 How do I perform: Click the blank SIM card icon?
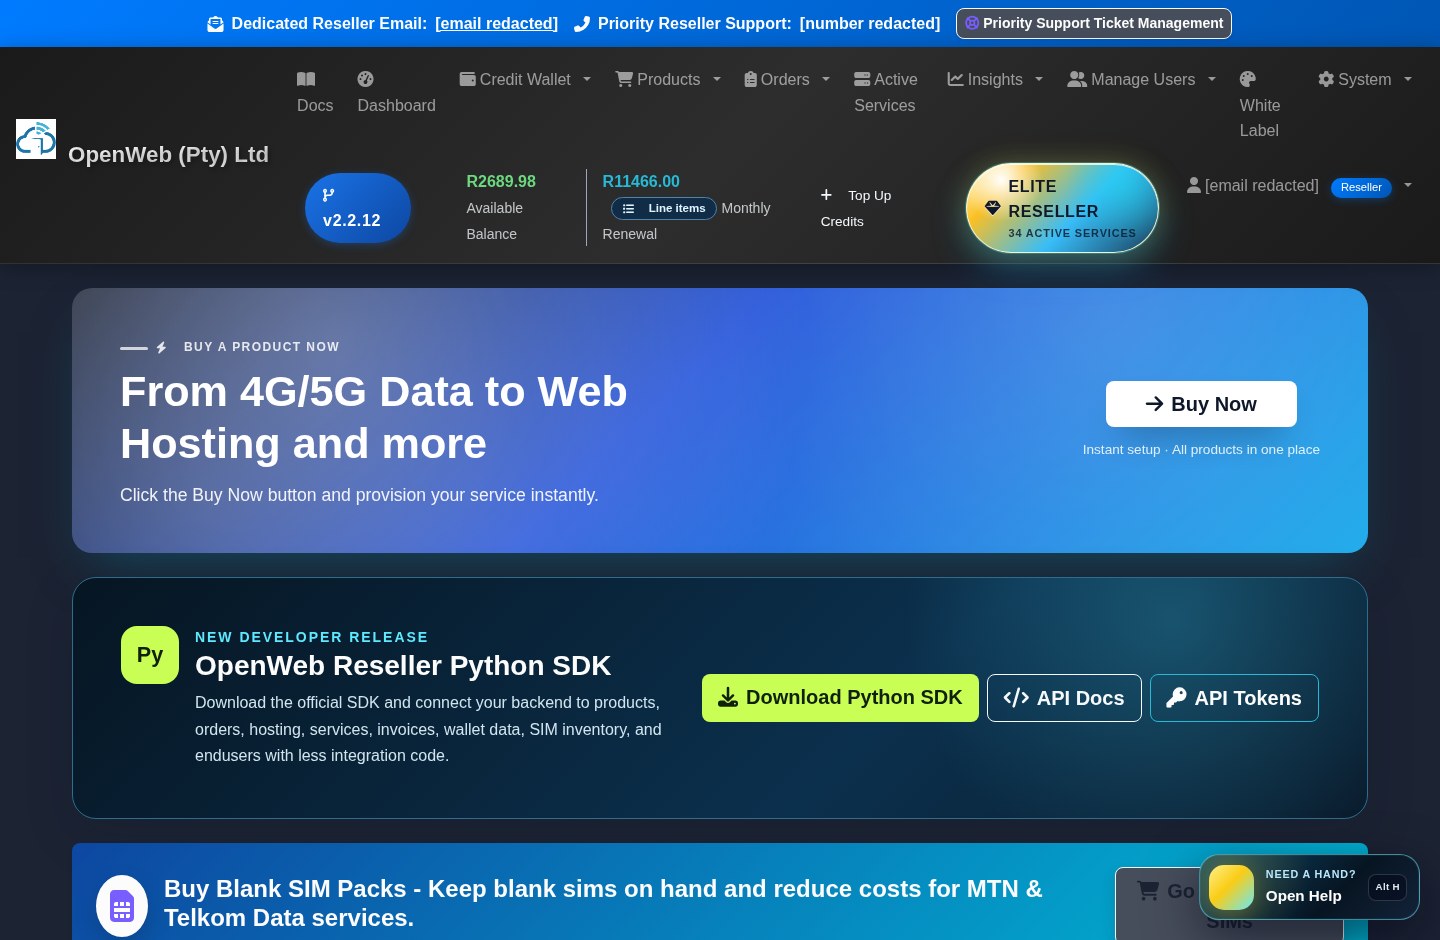[x=122, y=906]
